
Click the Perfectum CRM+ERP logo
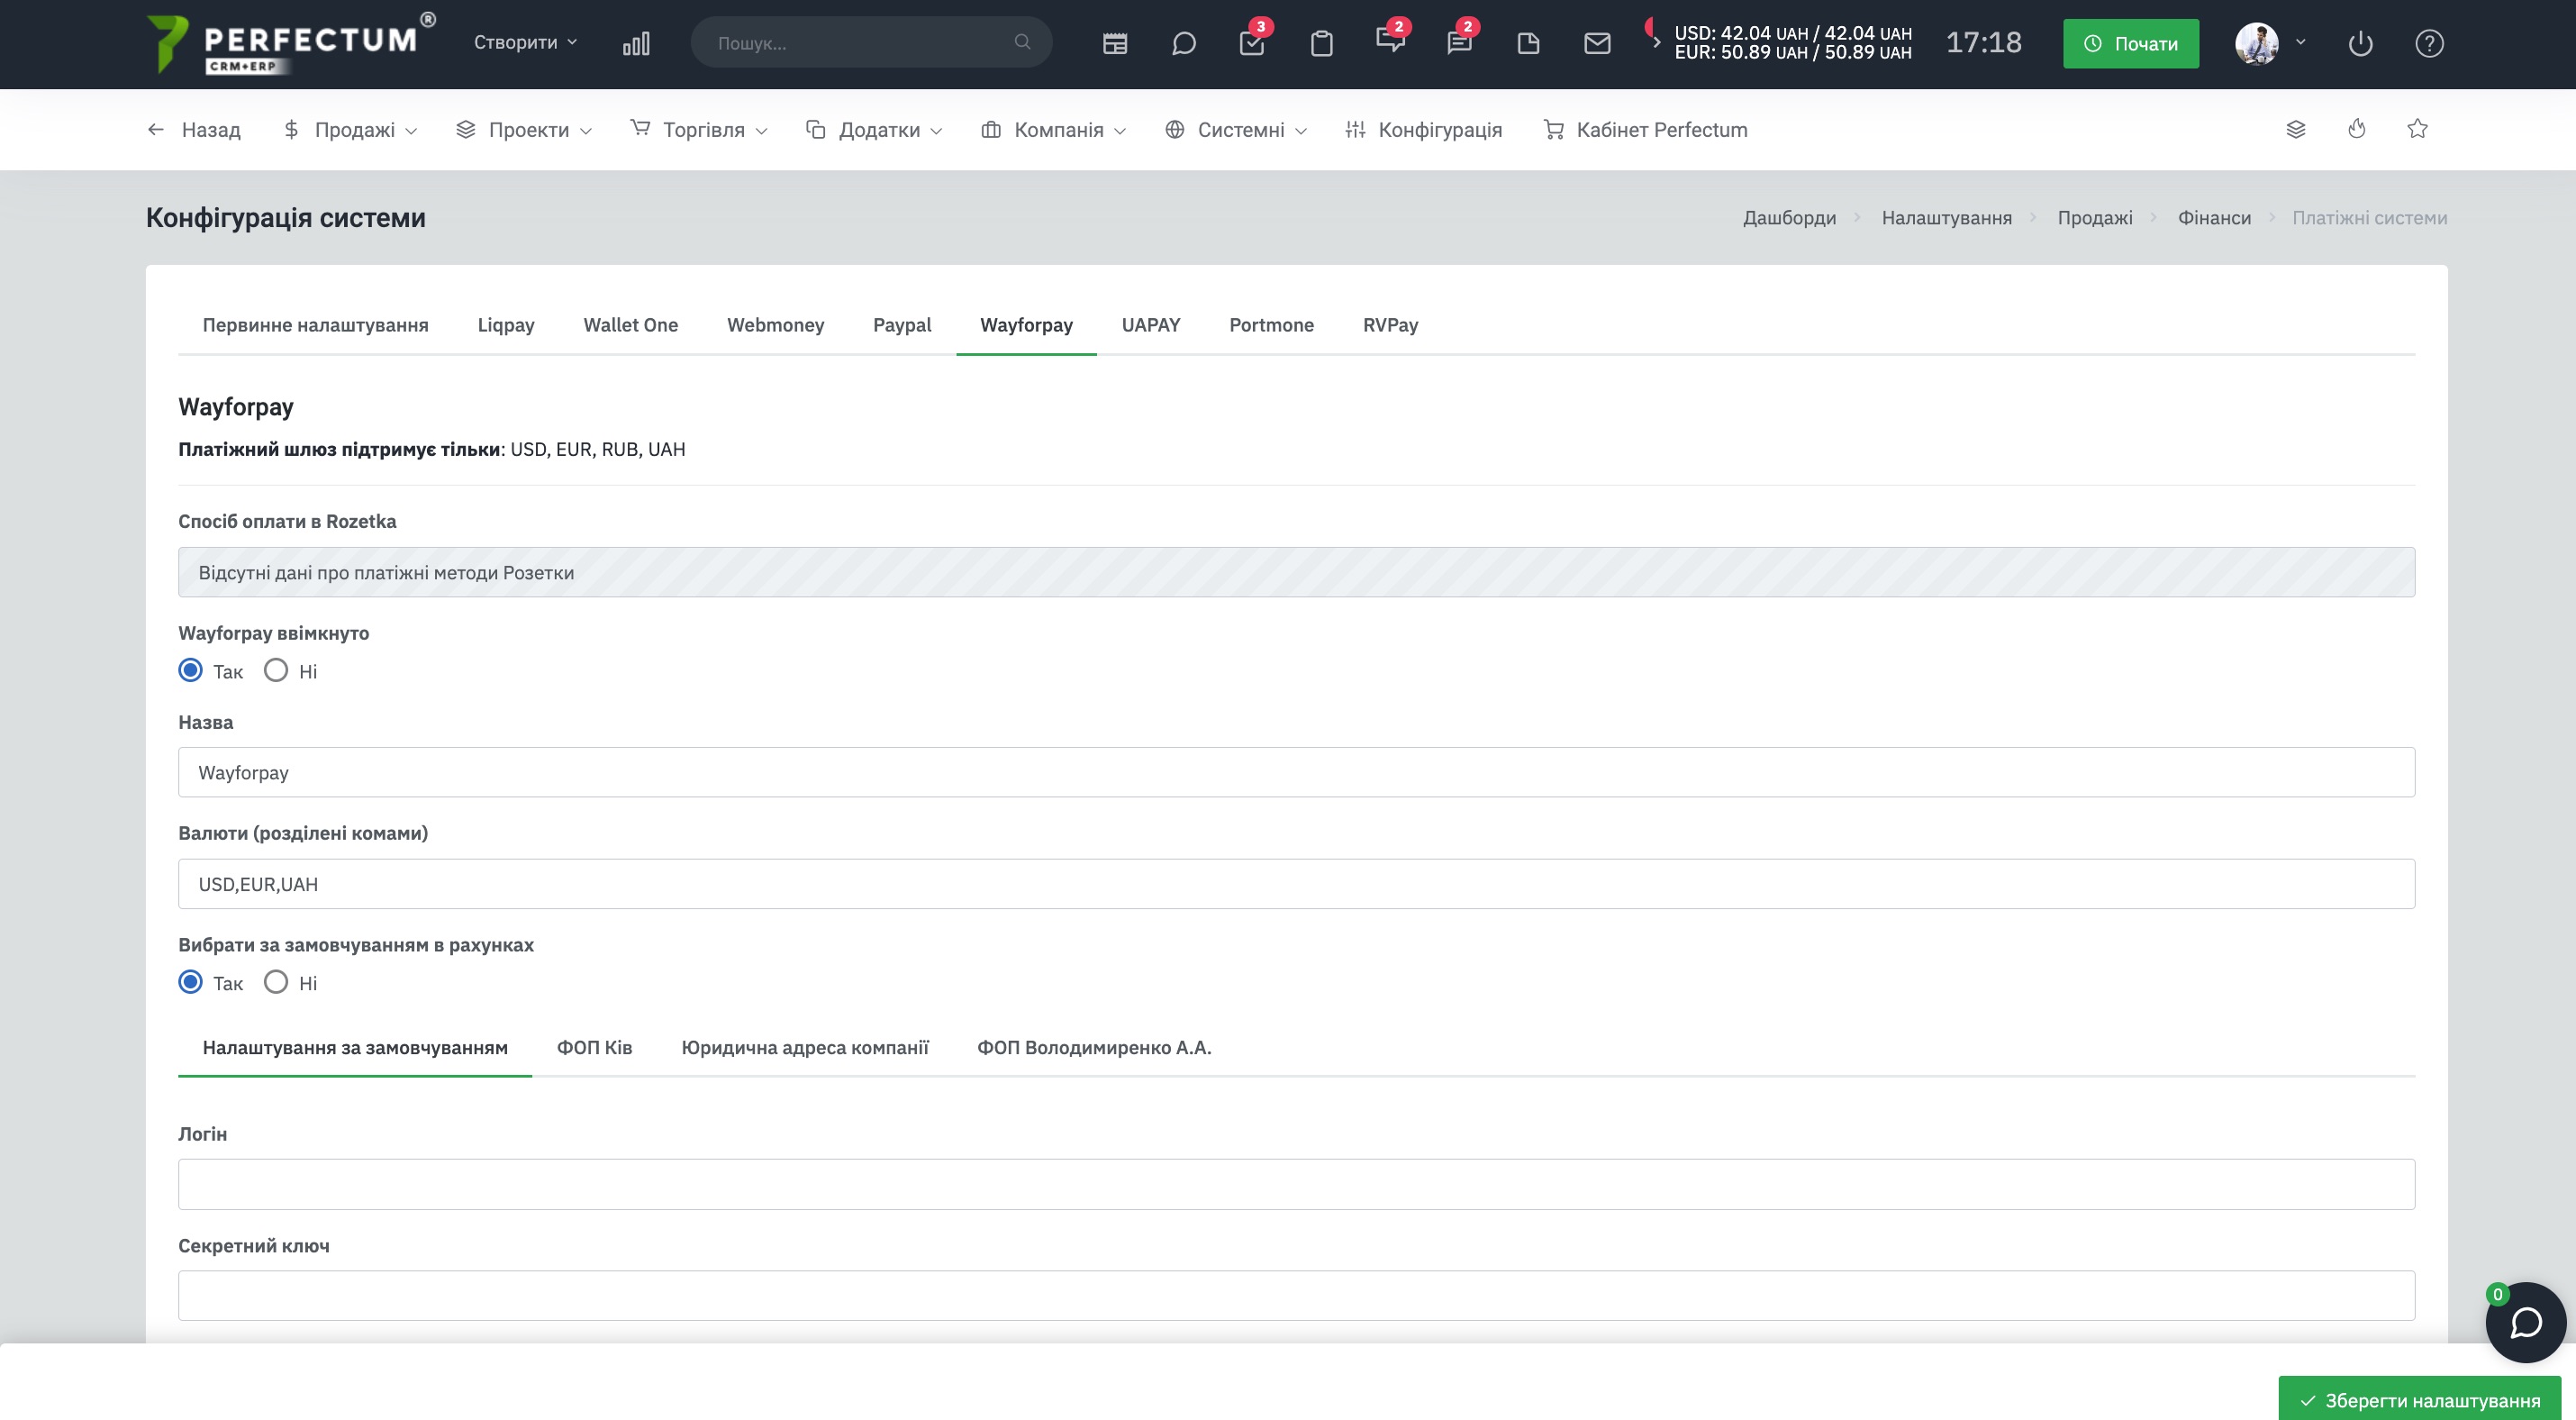pos(290,44)
